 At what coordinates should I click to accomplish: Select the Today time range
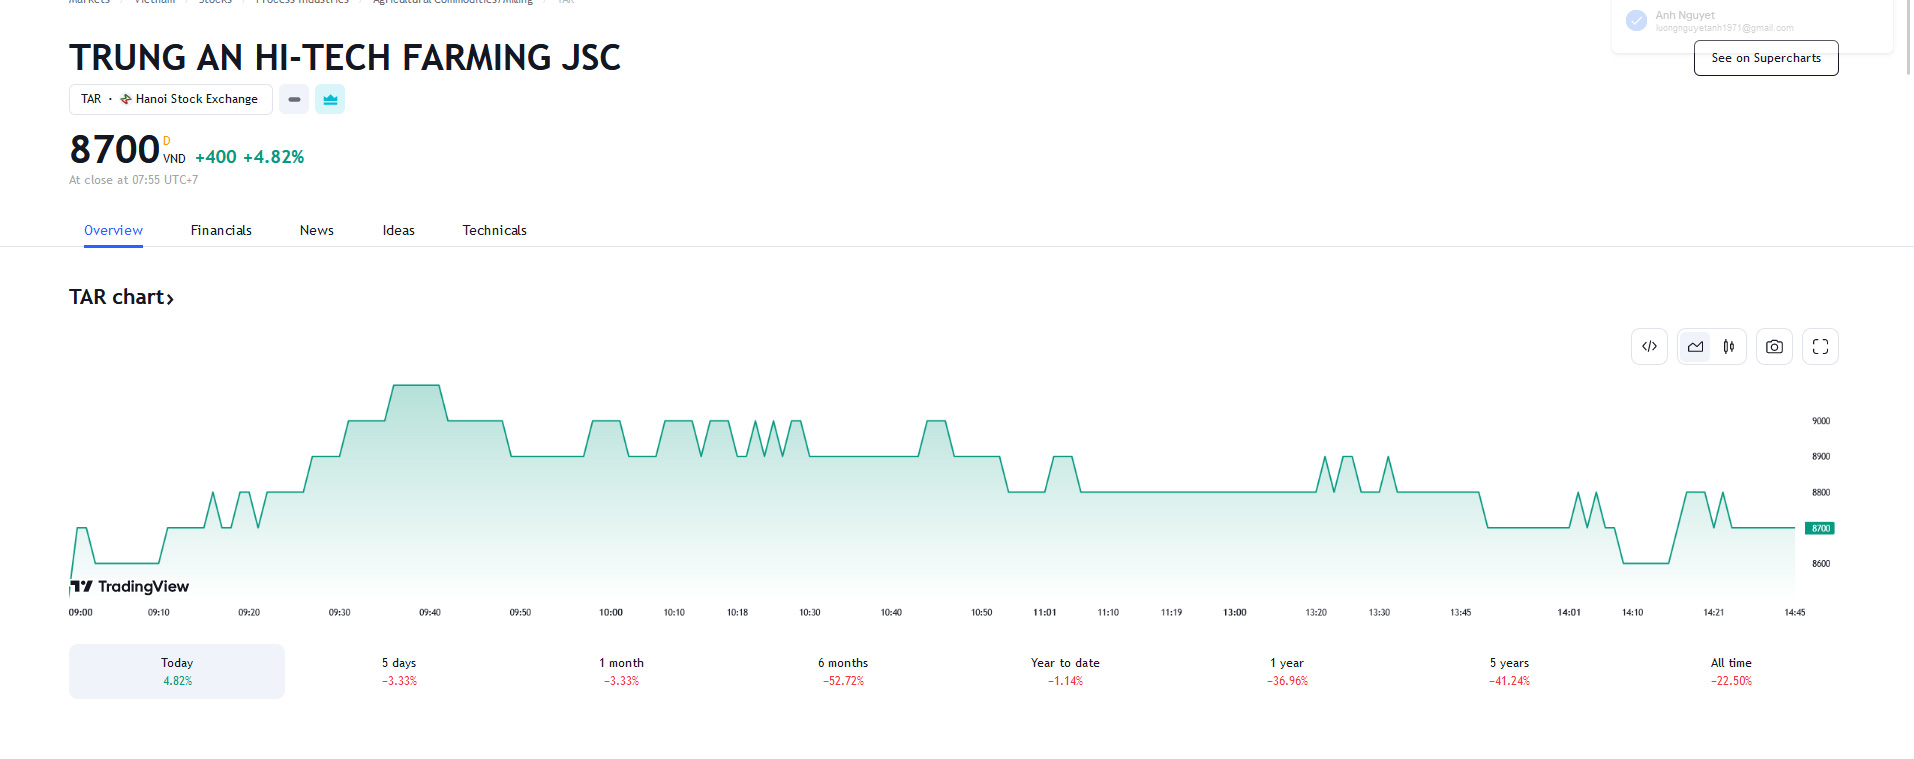coord(177,671)
